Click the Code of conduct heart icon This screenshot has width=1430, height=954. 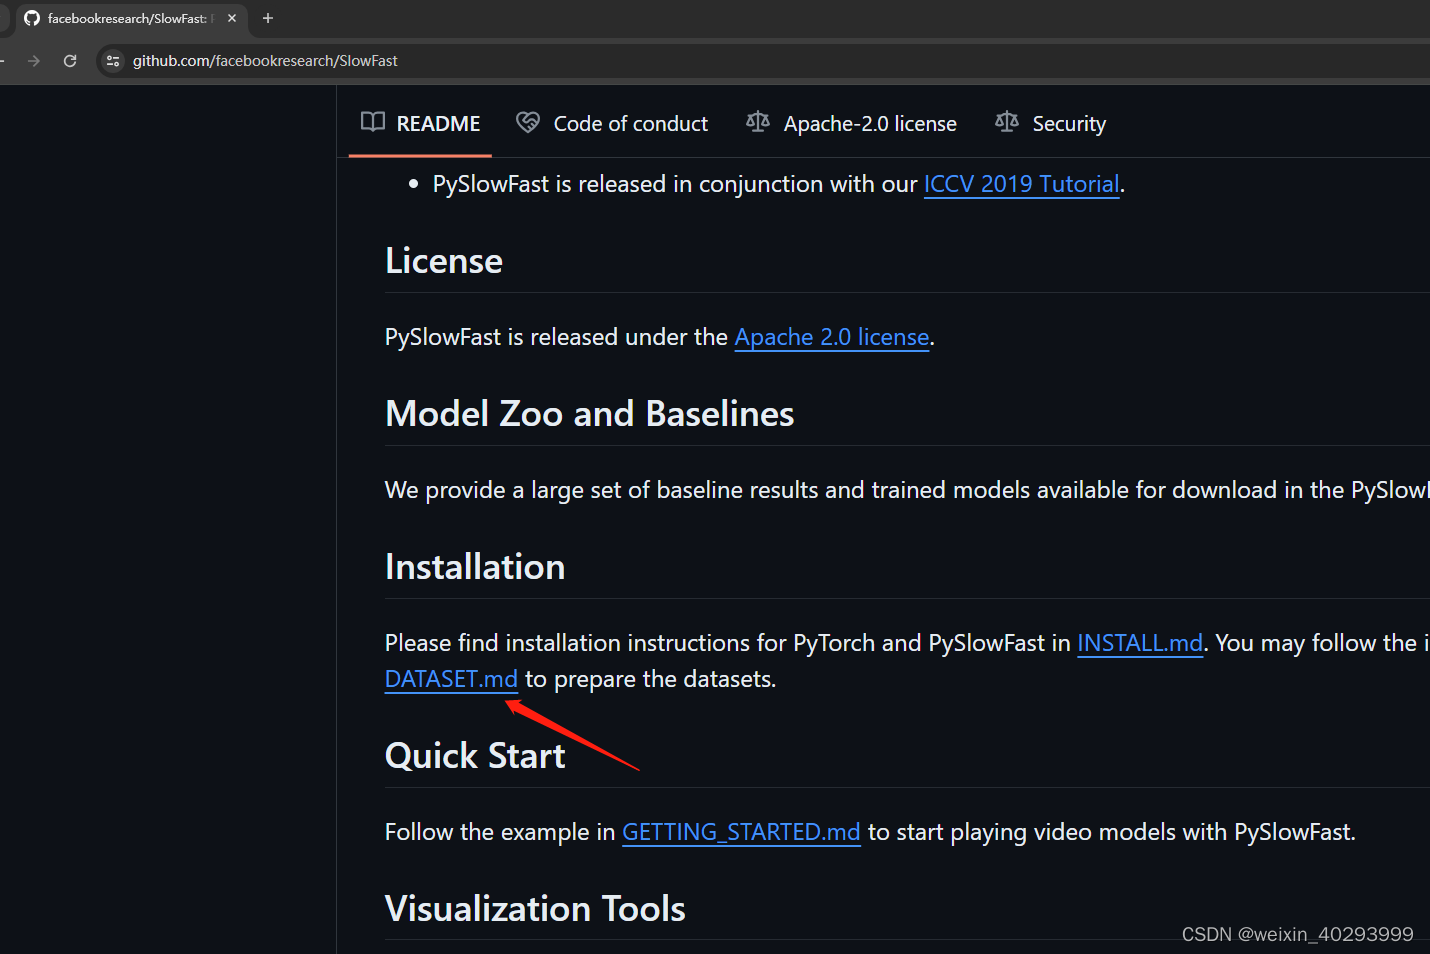(528, 122)
